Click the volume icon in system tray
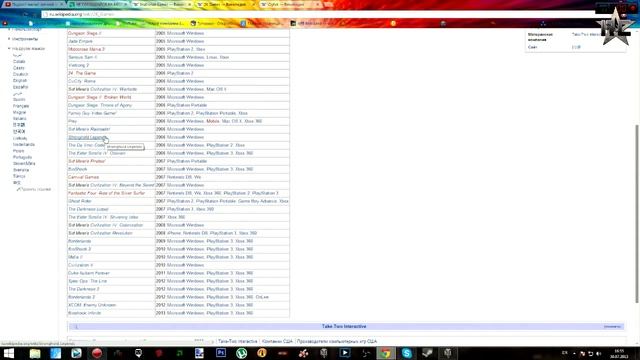The image size is (640, 360). click(598, 353)
